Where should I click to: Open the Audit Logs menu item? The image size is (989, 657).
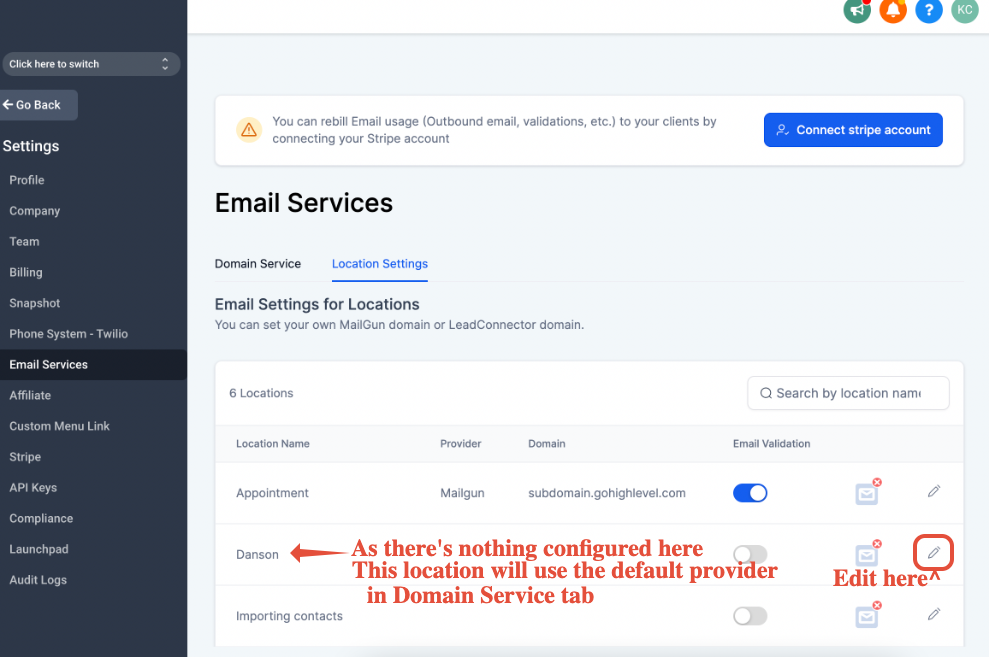(38, 580)
